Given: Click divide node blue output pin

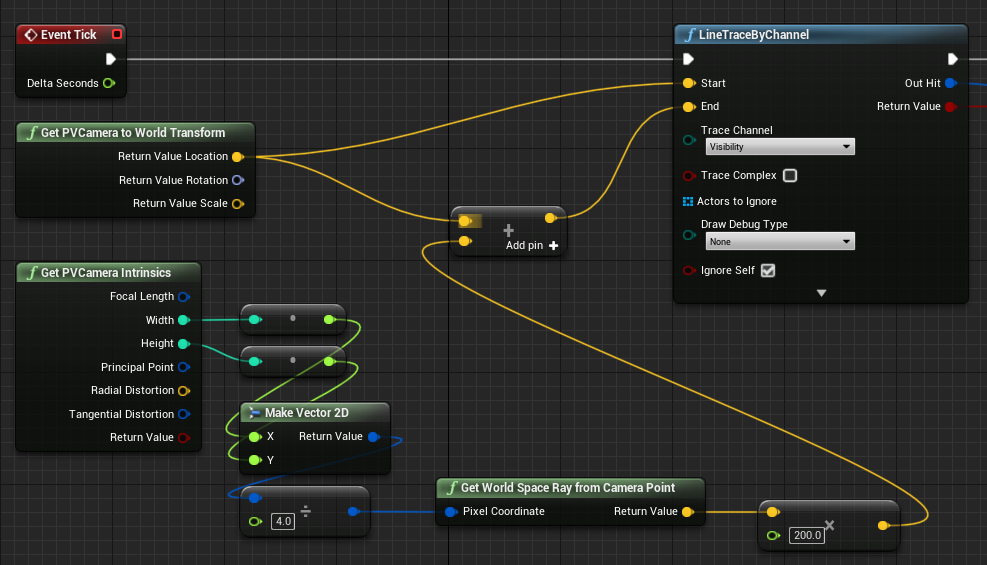Looking at the screenshot, I should 354,512.
